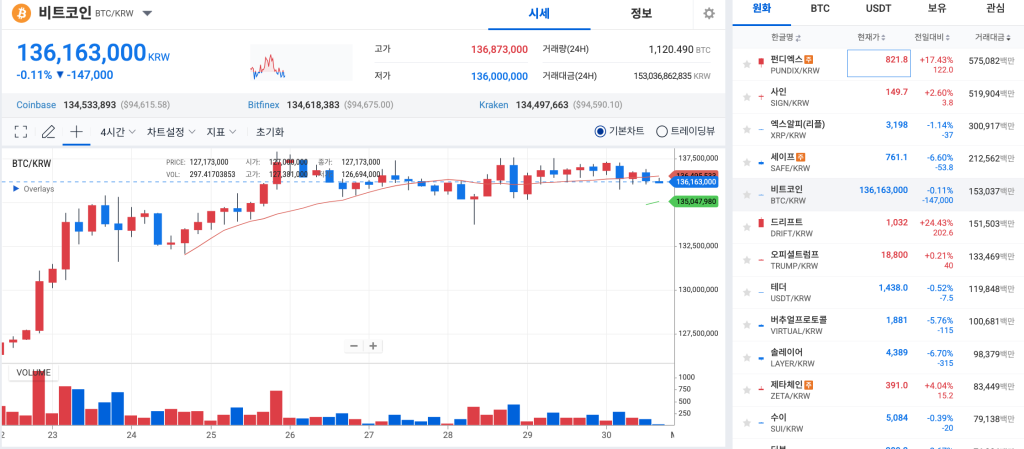The image size is (1024, 449).
Task: Select the 기본차트 radio option
Action: (x=600, y=131)
